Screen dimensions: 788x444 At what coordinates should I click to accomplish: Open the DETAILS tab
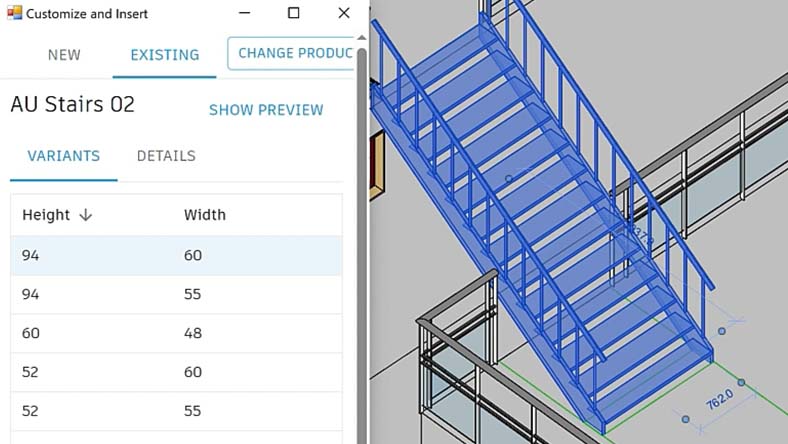pos(166,156)
